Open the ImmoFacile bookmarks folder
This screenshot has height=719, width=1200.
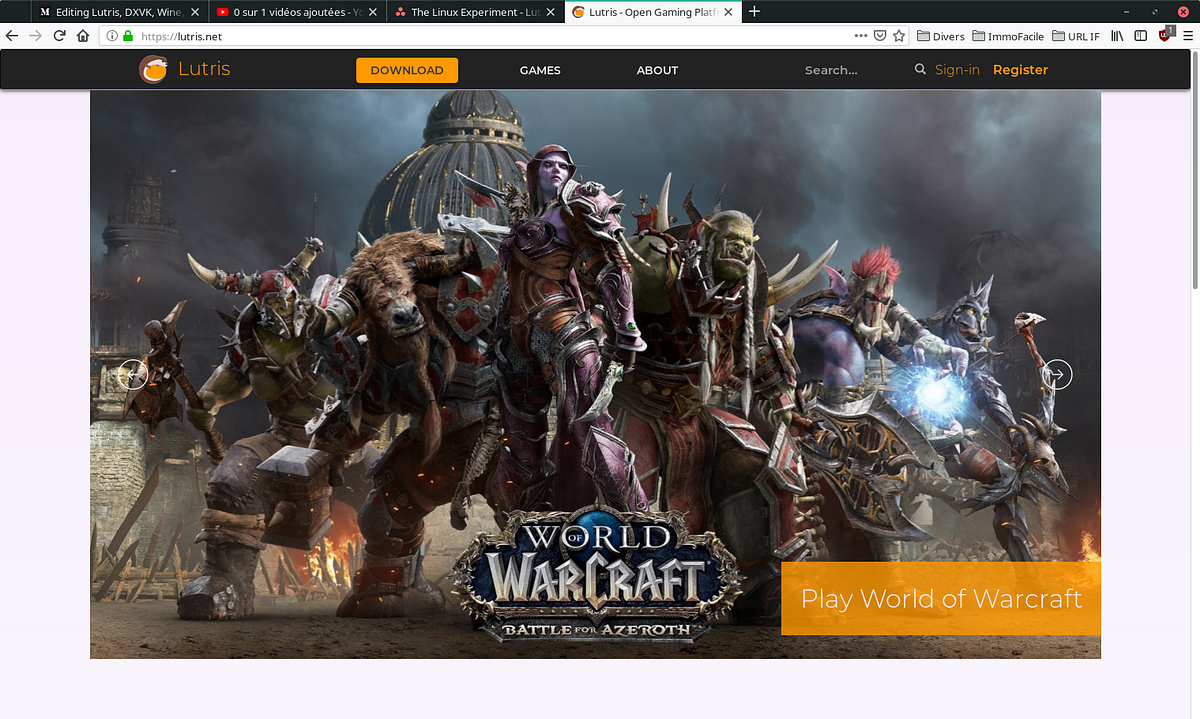point(1007,36)
